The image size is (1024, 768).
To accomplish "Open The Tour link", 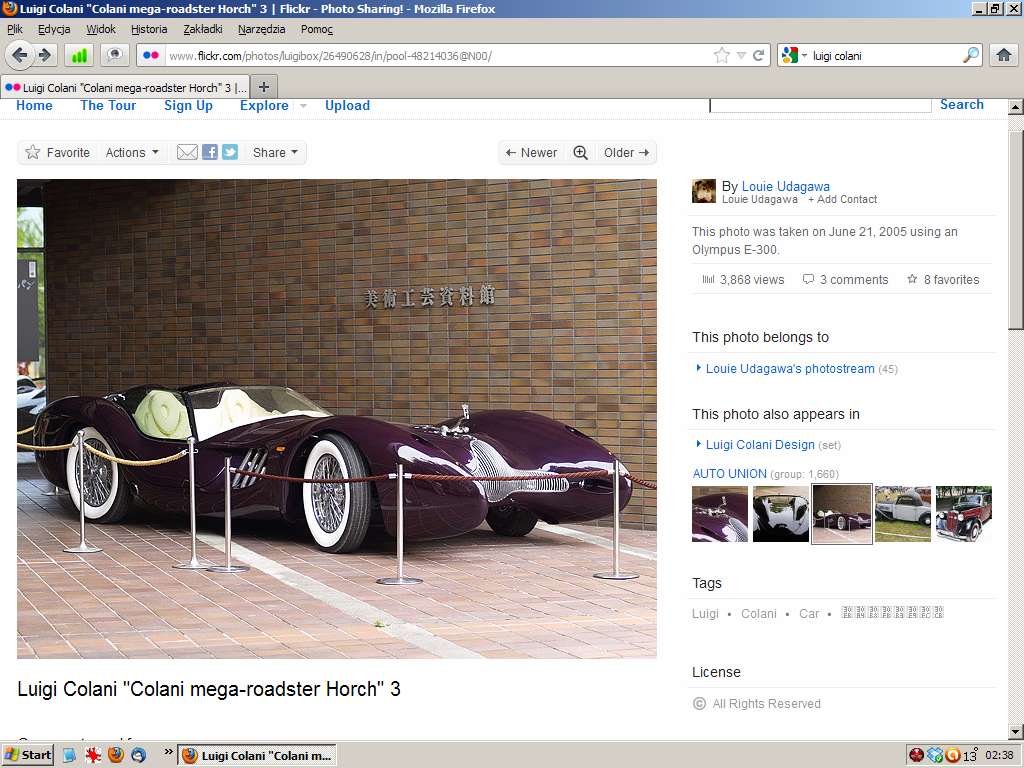I will tap(108, 106).
